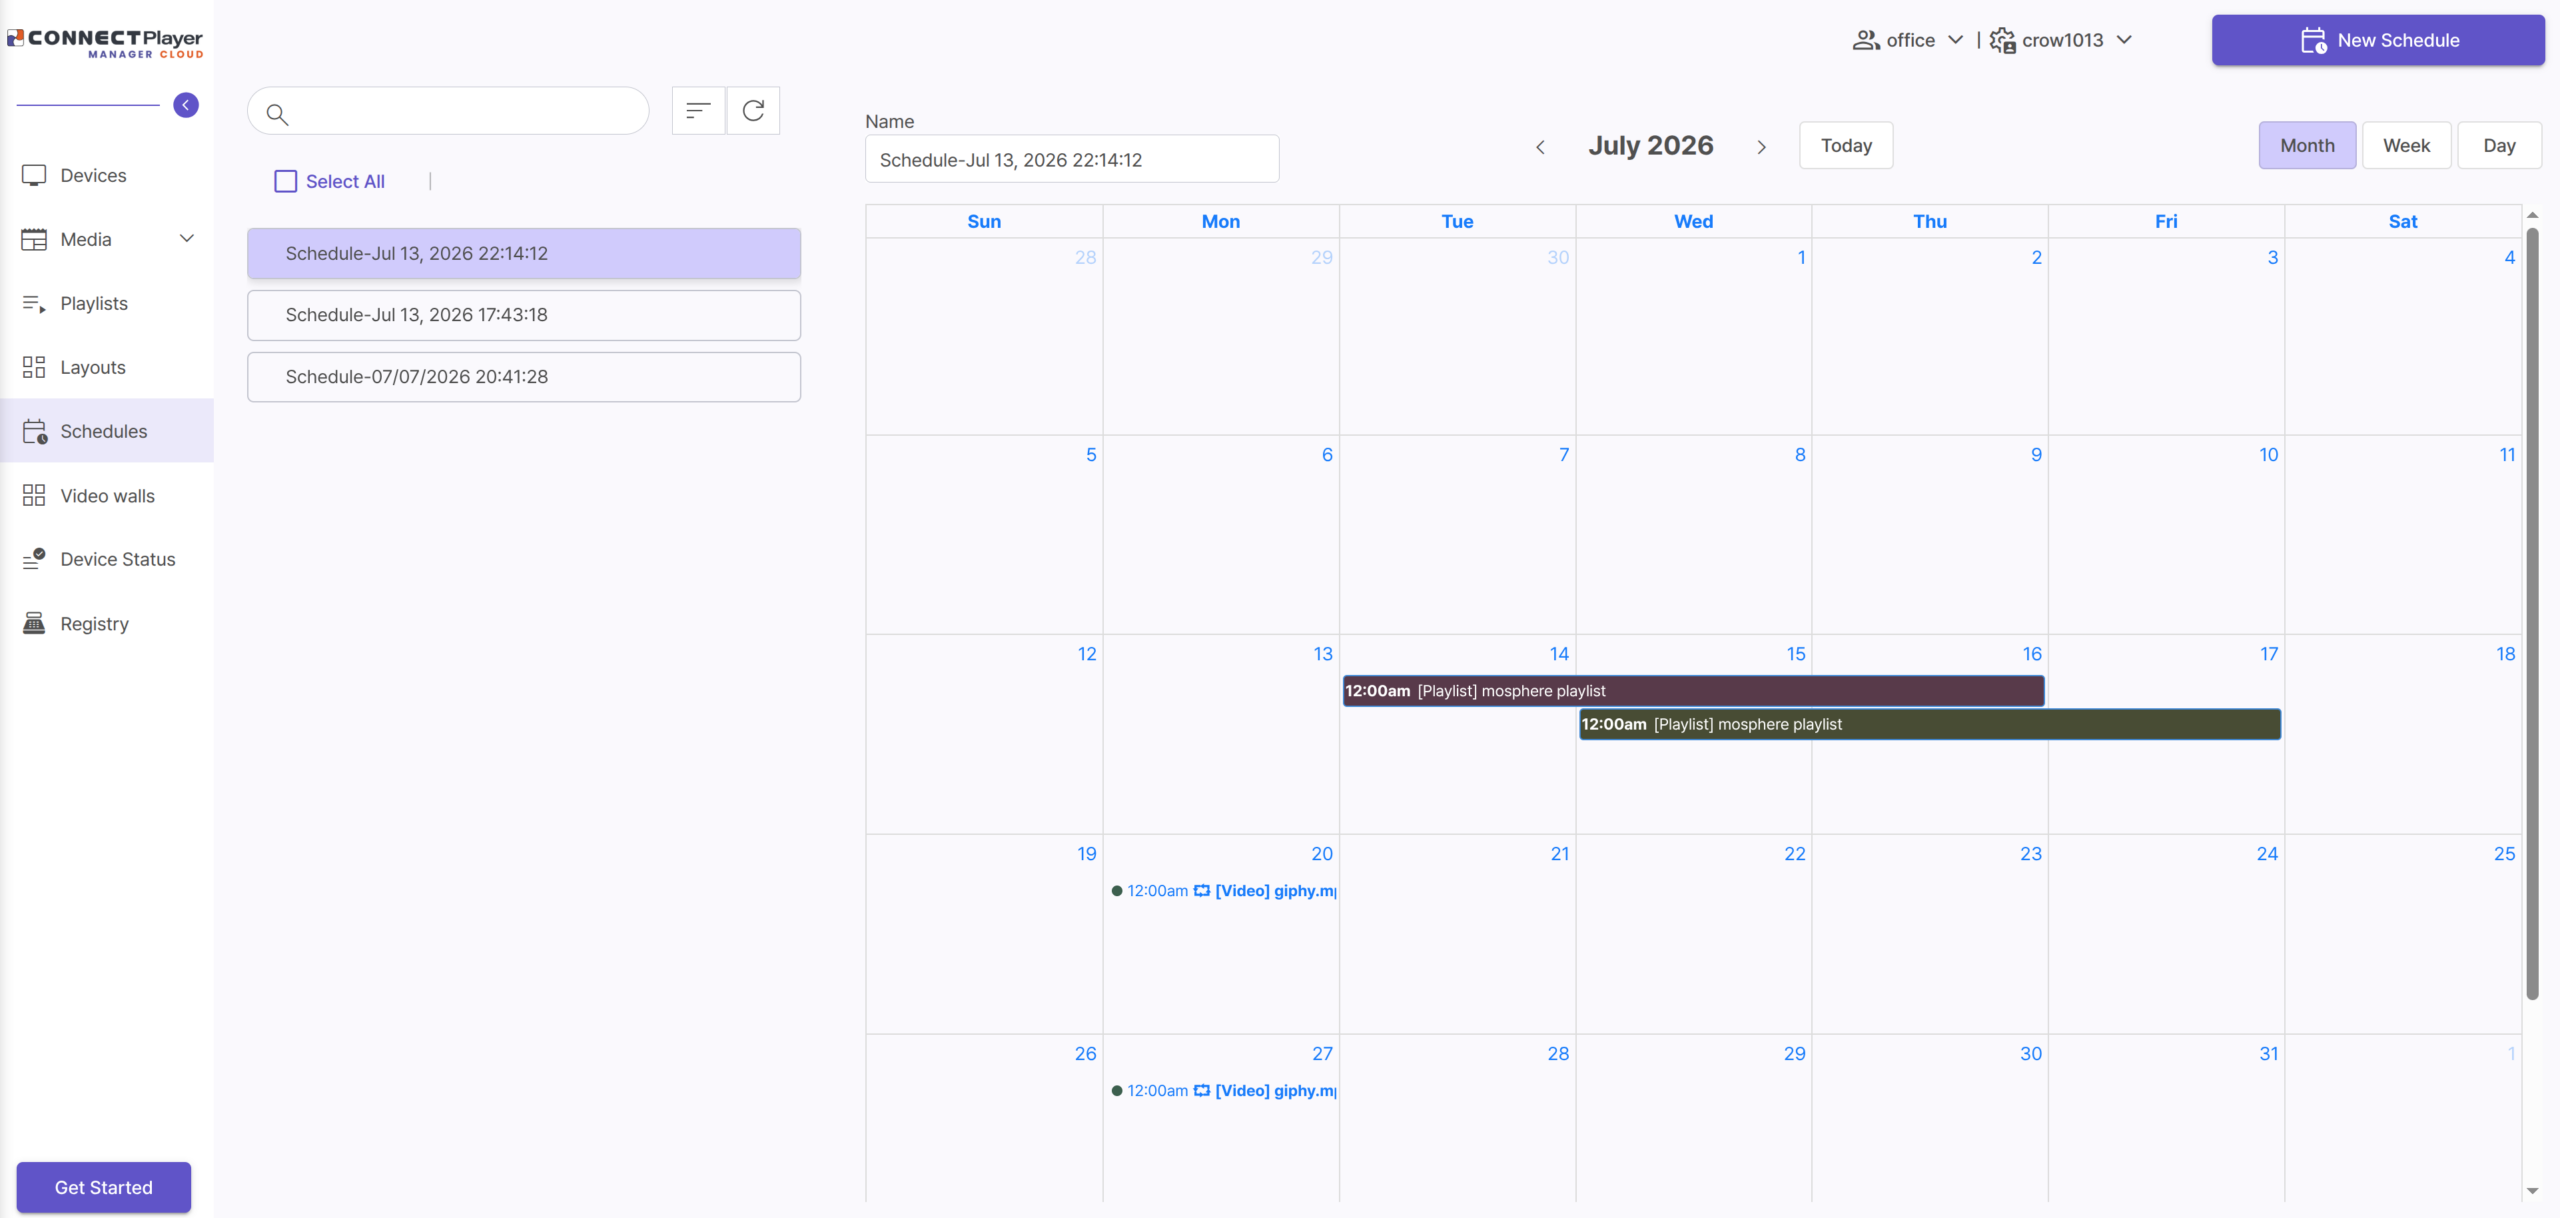
Task: Jump to Today on the calendar
Action: point(1846,145)
